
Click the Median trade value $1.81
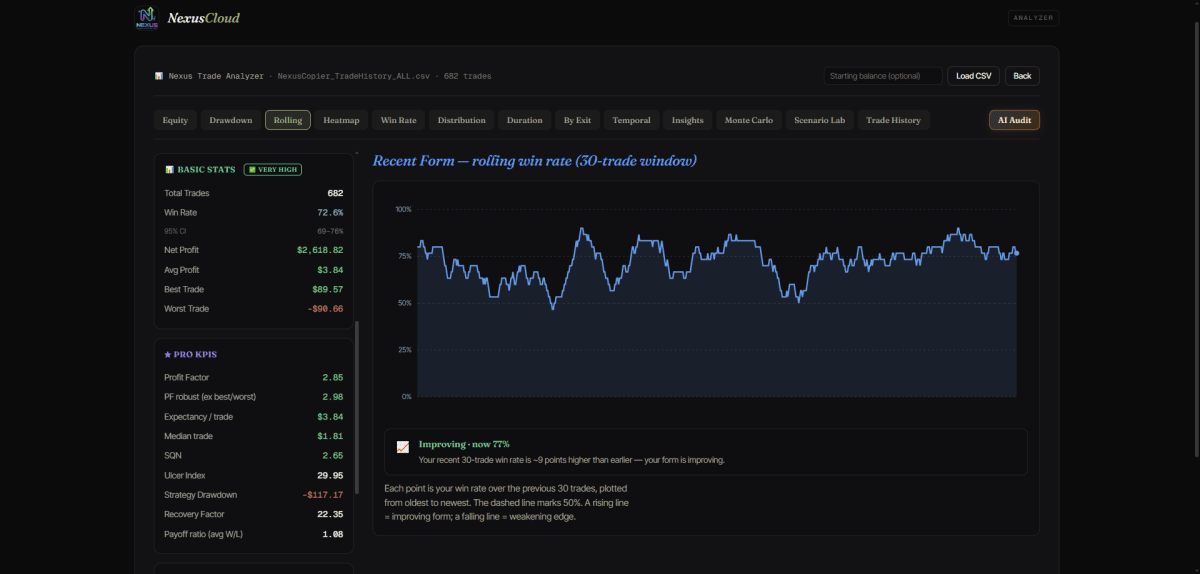330,436
